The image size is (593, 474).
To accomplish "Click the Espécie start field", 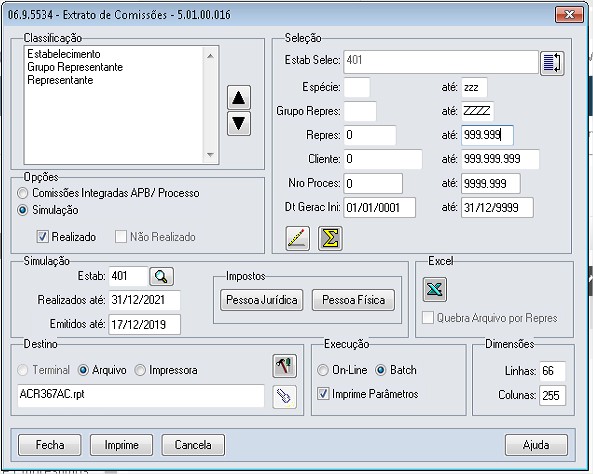I will pos(357,87).
